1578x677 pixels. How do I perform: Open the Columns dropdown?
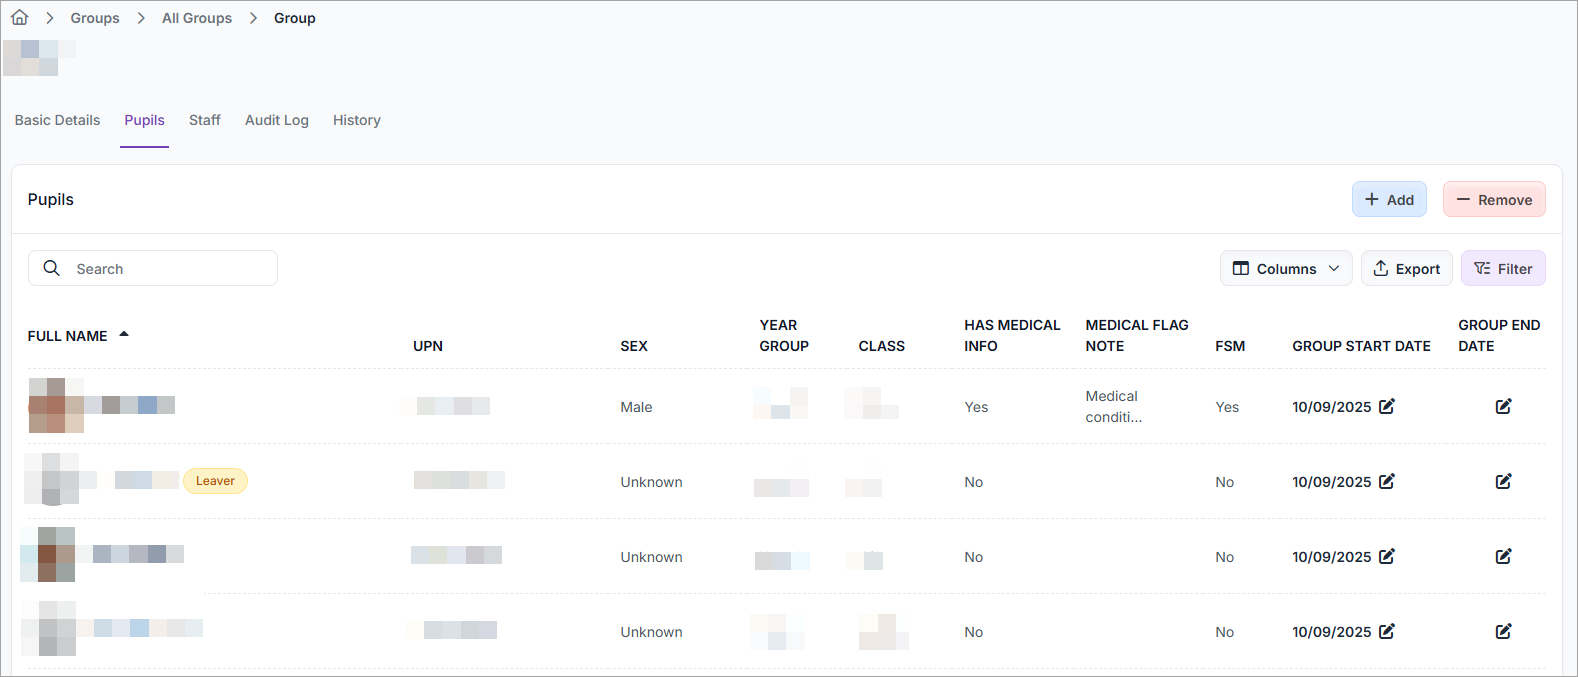1285,268
